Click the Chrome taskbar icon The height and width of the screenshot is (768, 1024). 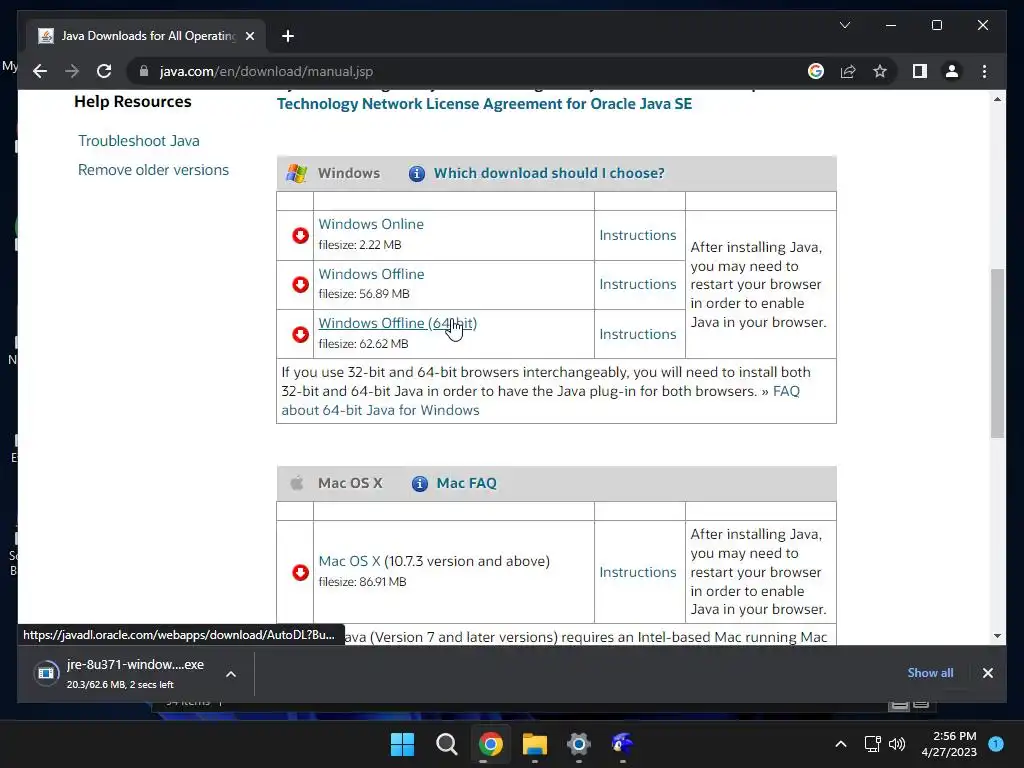[490, 744]
